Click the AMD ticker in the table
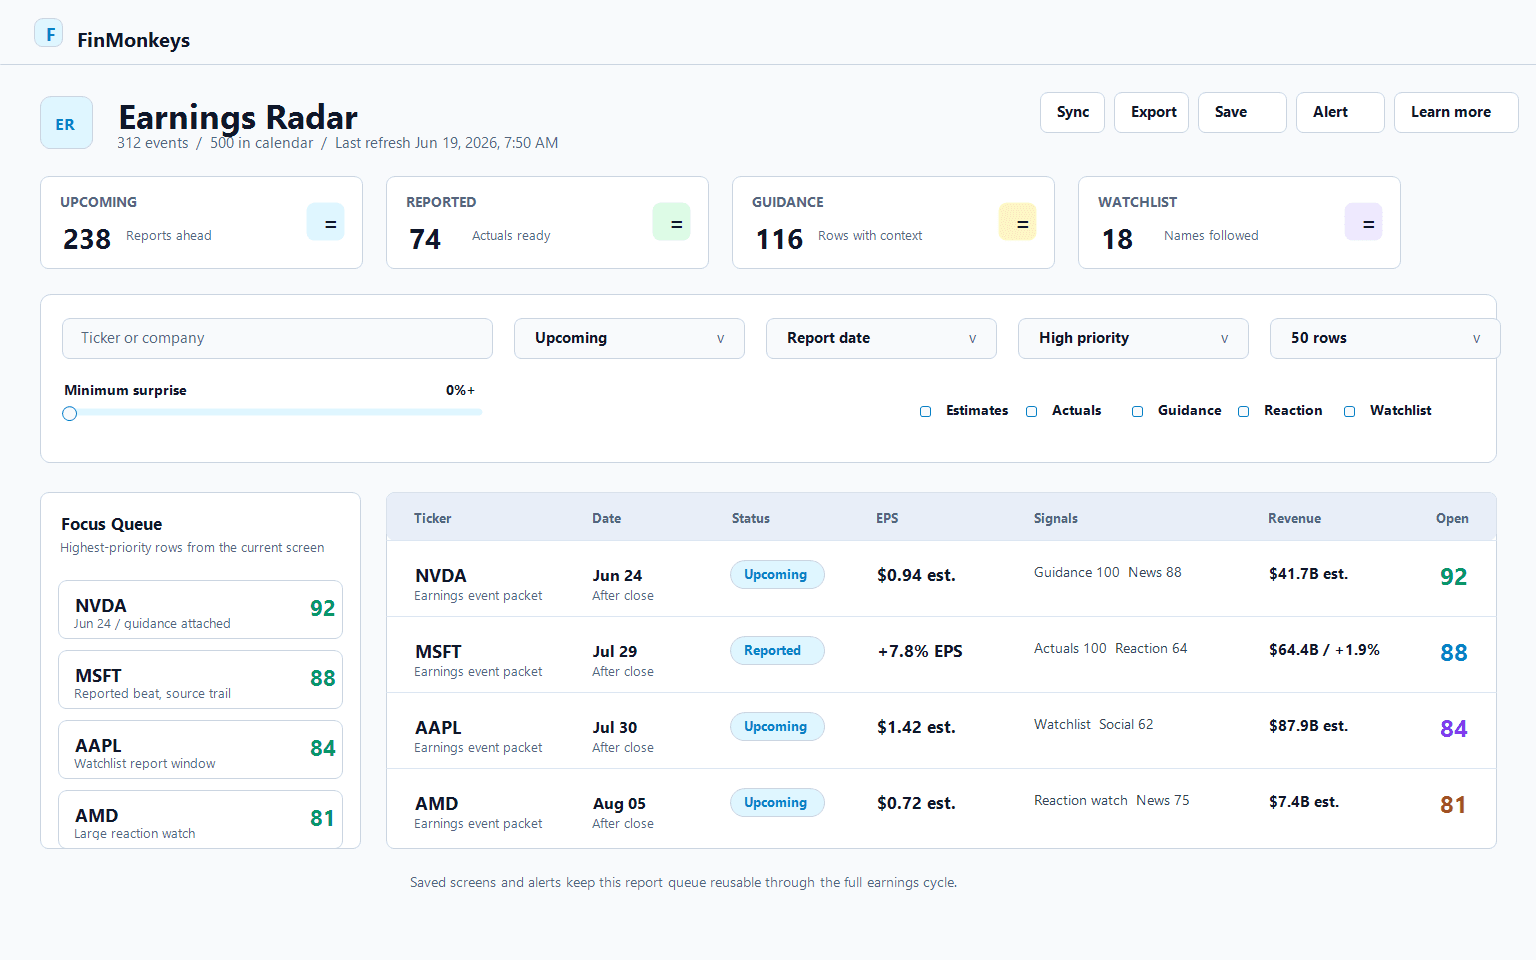This screenshot has height=960, width=1536. pyautogui.click(x=437, y=804)
